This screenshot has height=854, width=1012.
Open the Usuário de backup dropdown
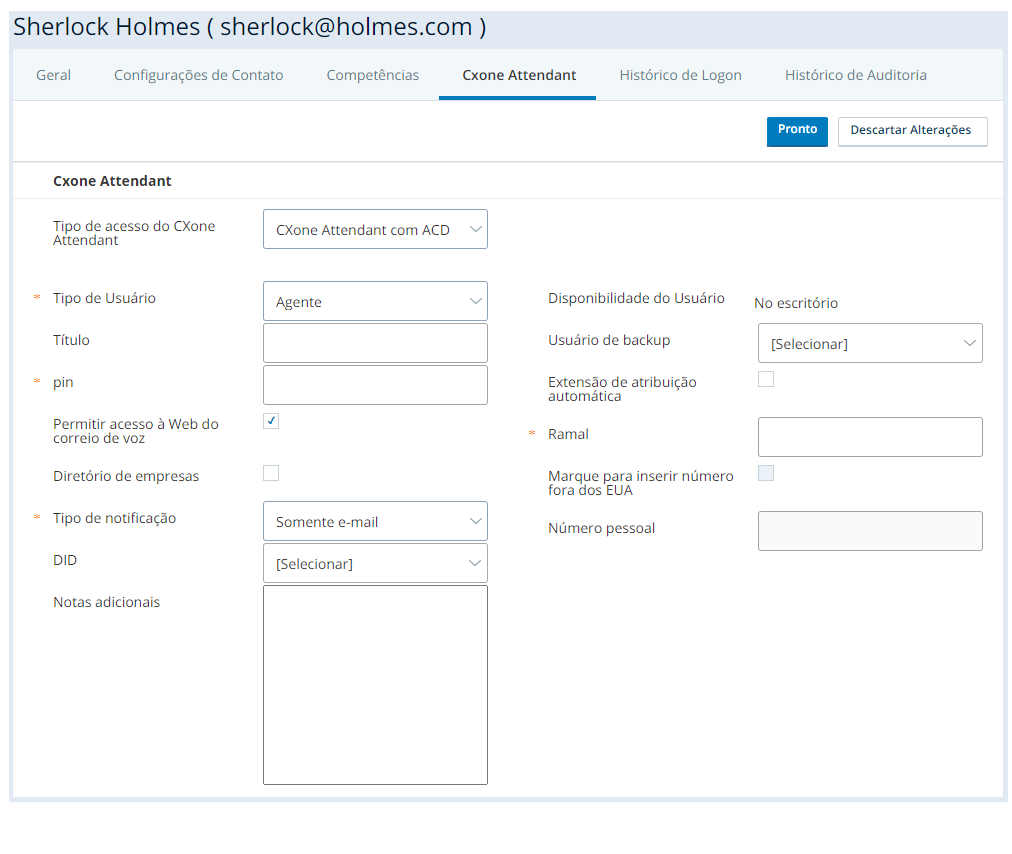point(870,343)
